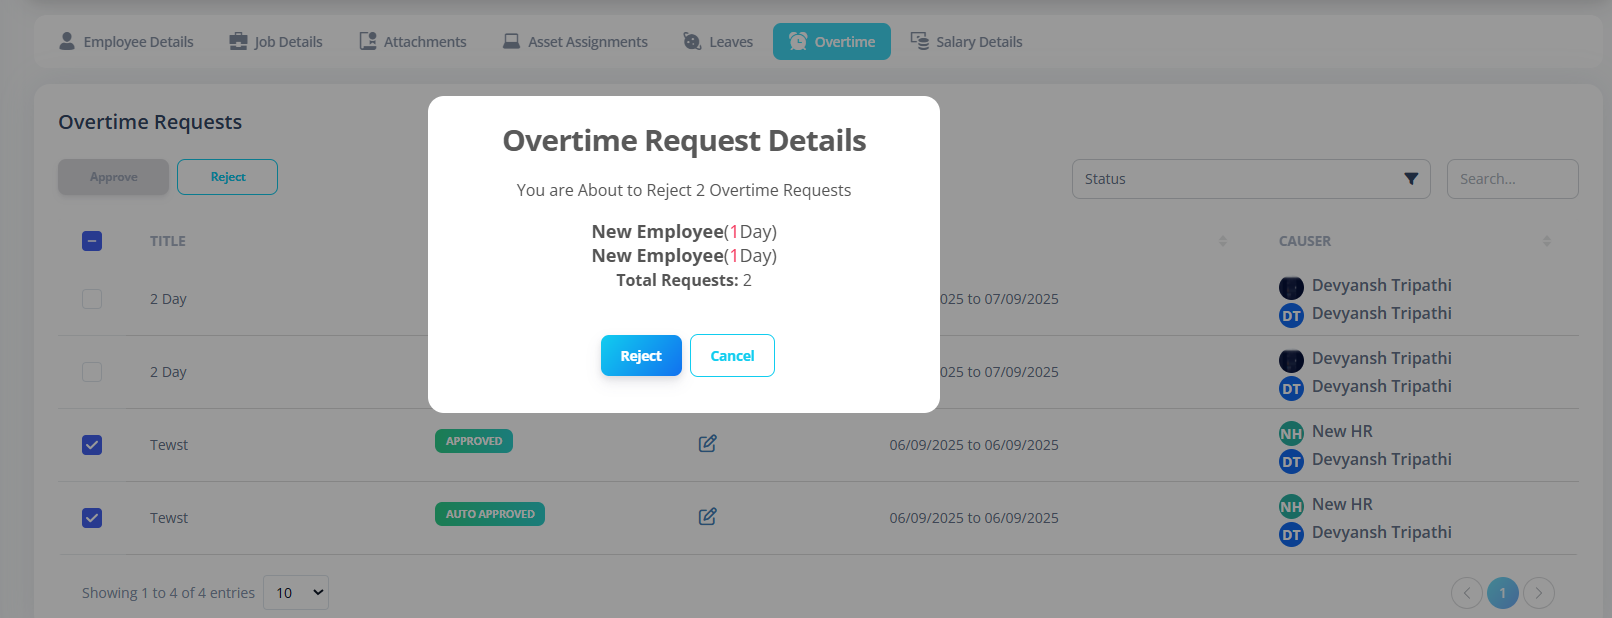The image size is (1612, 618).
Task: Uncheck the checkbox for the APPROVED Tewst row
Action: point(92,445)
